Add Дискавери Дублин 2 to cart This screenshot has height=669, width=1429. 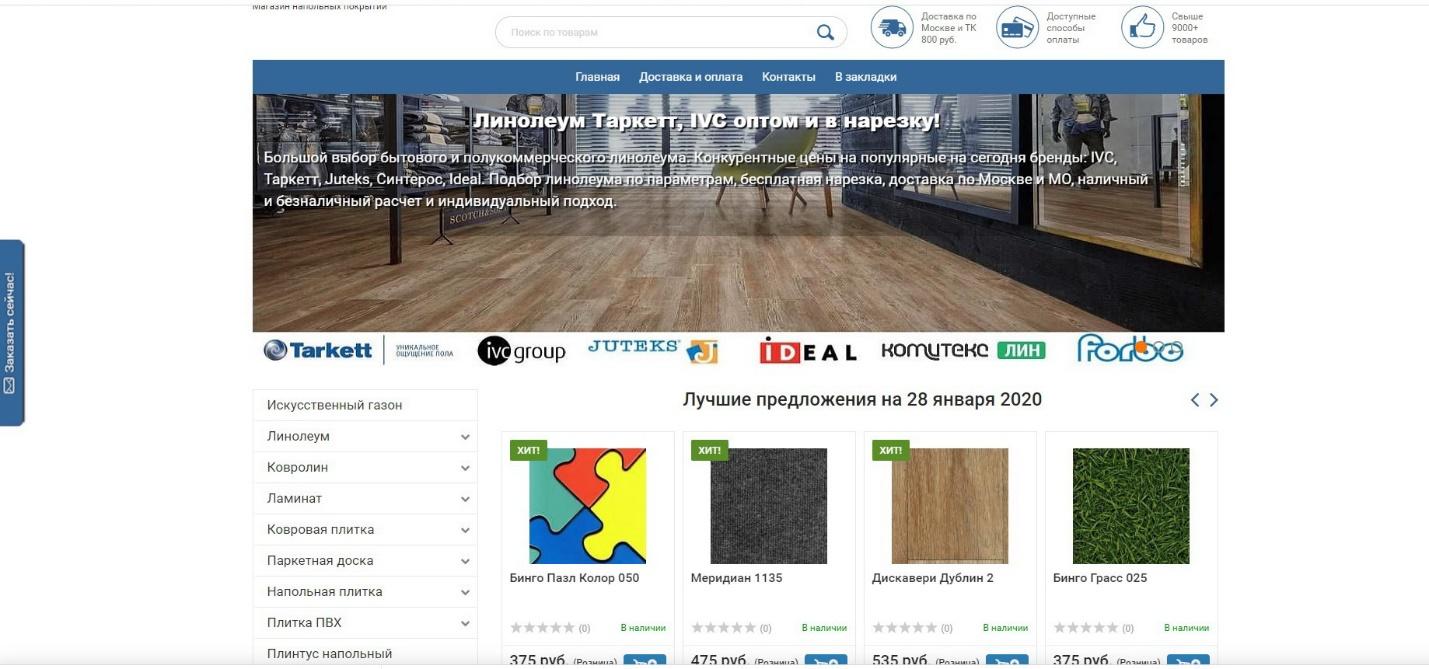tap(1007, 661)
